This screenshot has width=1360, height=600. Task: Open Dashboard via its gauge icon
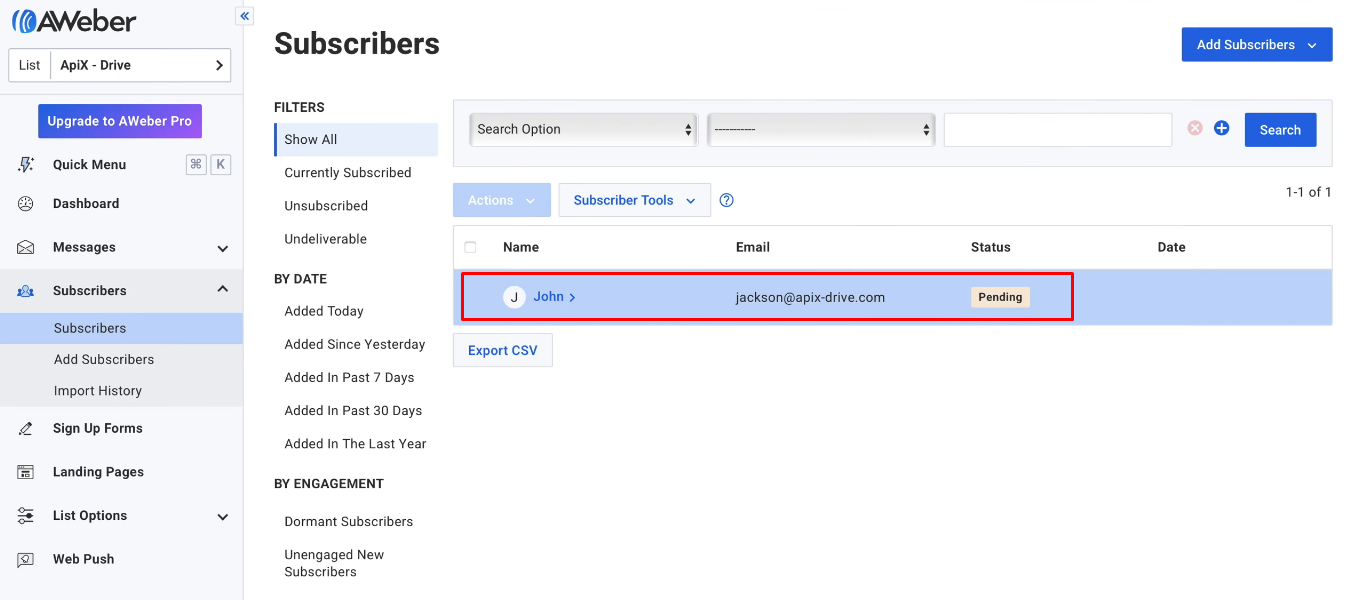click(28, 205)
